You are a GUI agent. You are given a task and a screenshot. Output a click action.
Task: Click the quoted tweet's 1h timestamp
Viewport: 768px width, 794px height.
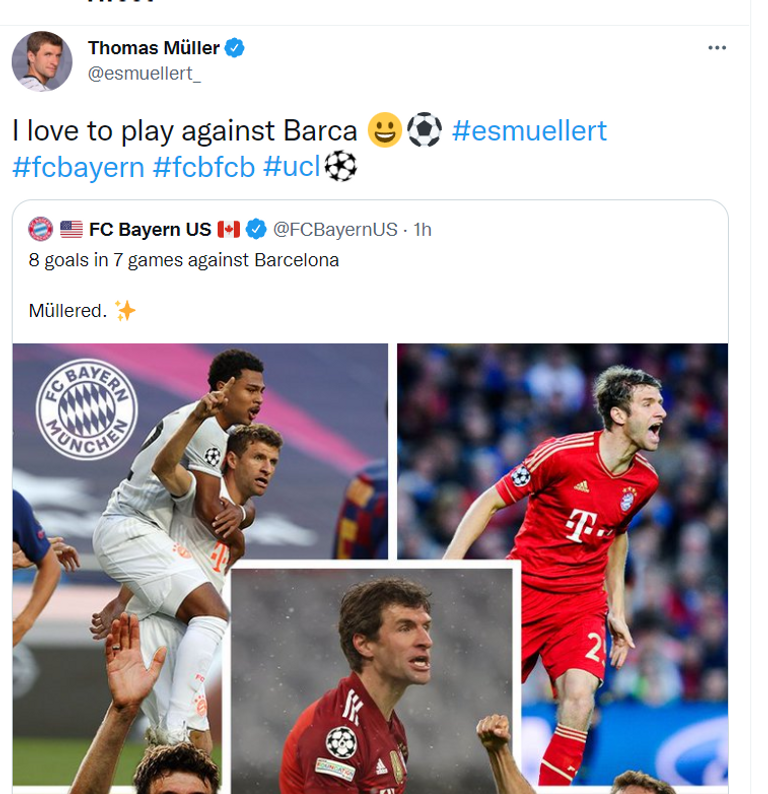pyautogui.click(x=422, y=229)
